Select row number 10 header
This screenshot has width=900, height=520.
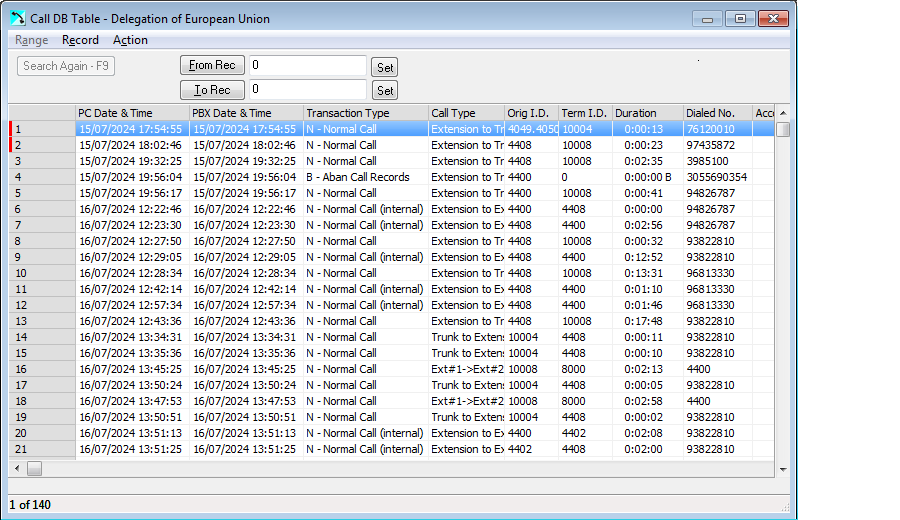point(42,273)
